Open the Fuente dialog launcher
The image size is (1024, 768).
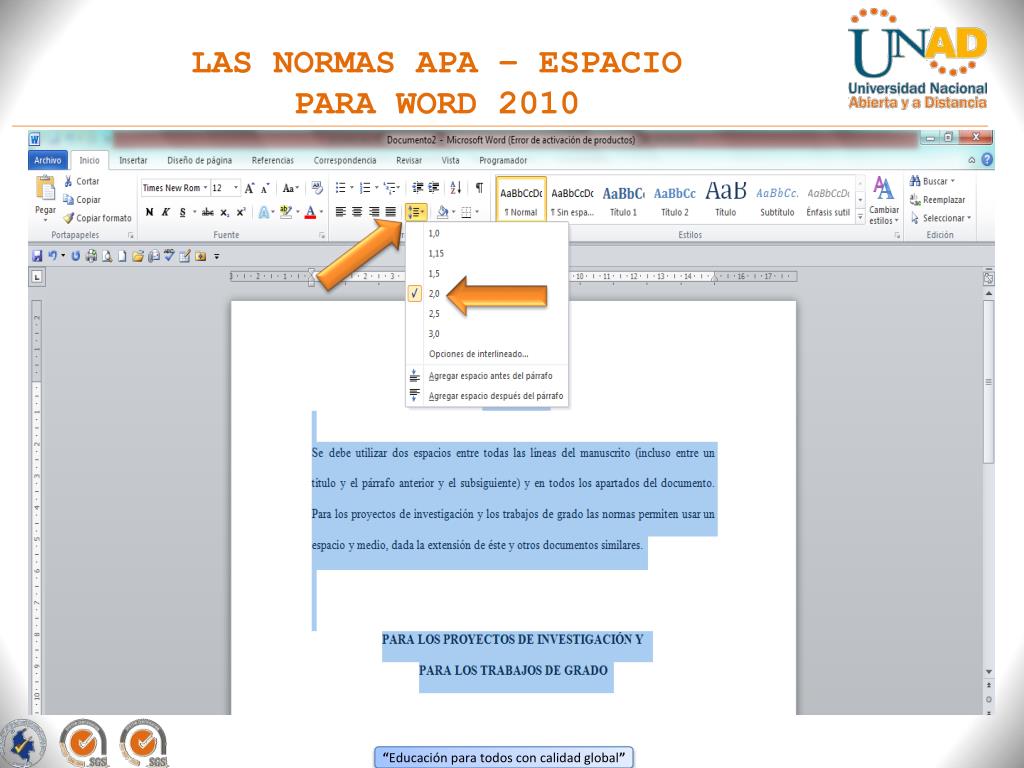(x=322, y=235)
